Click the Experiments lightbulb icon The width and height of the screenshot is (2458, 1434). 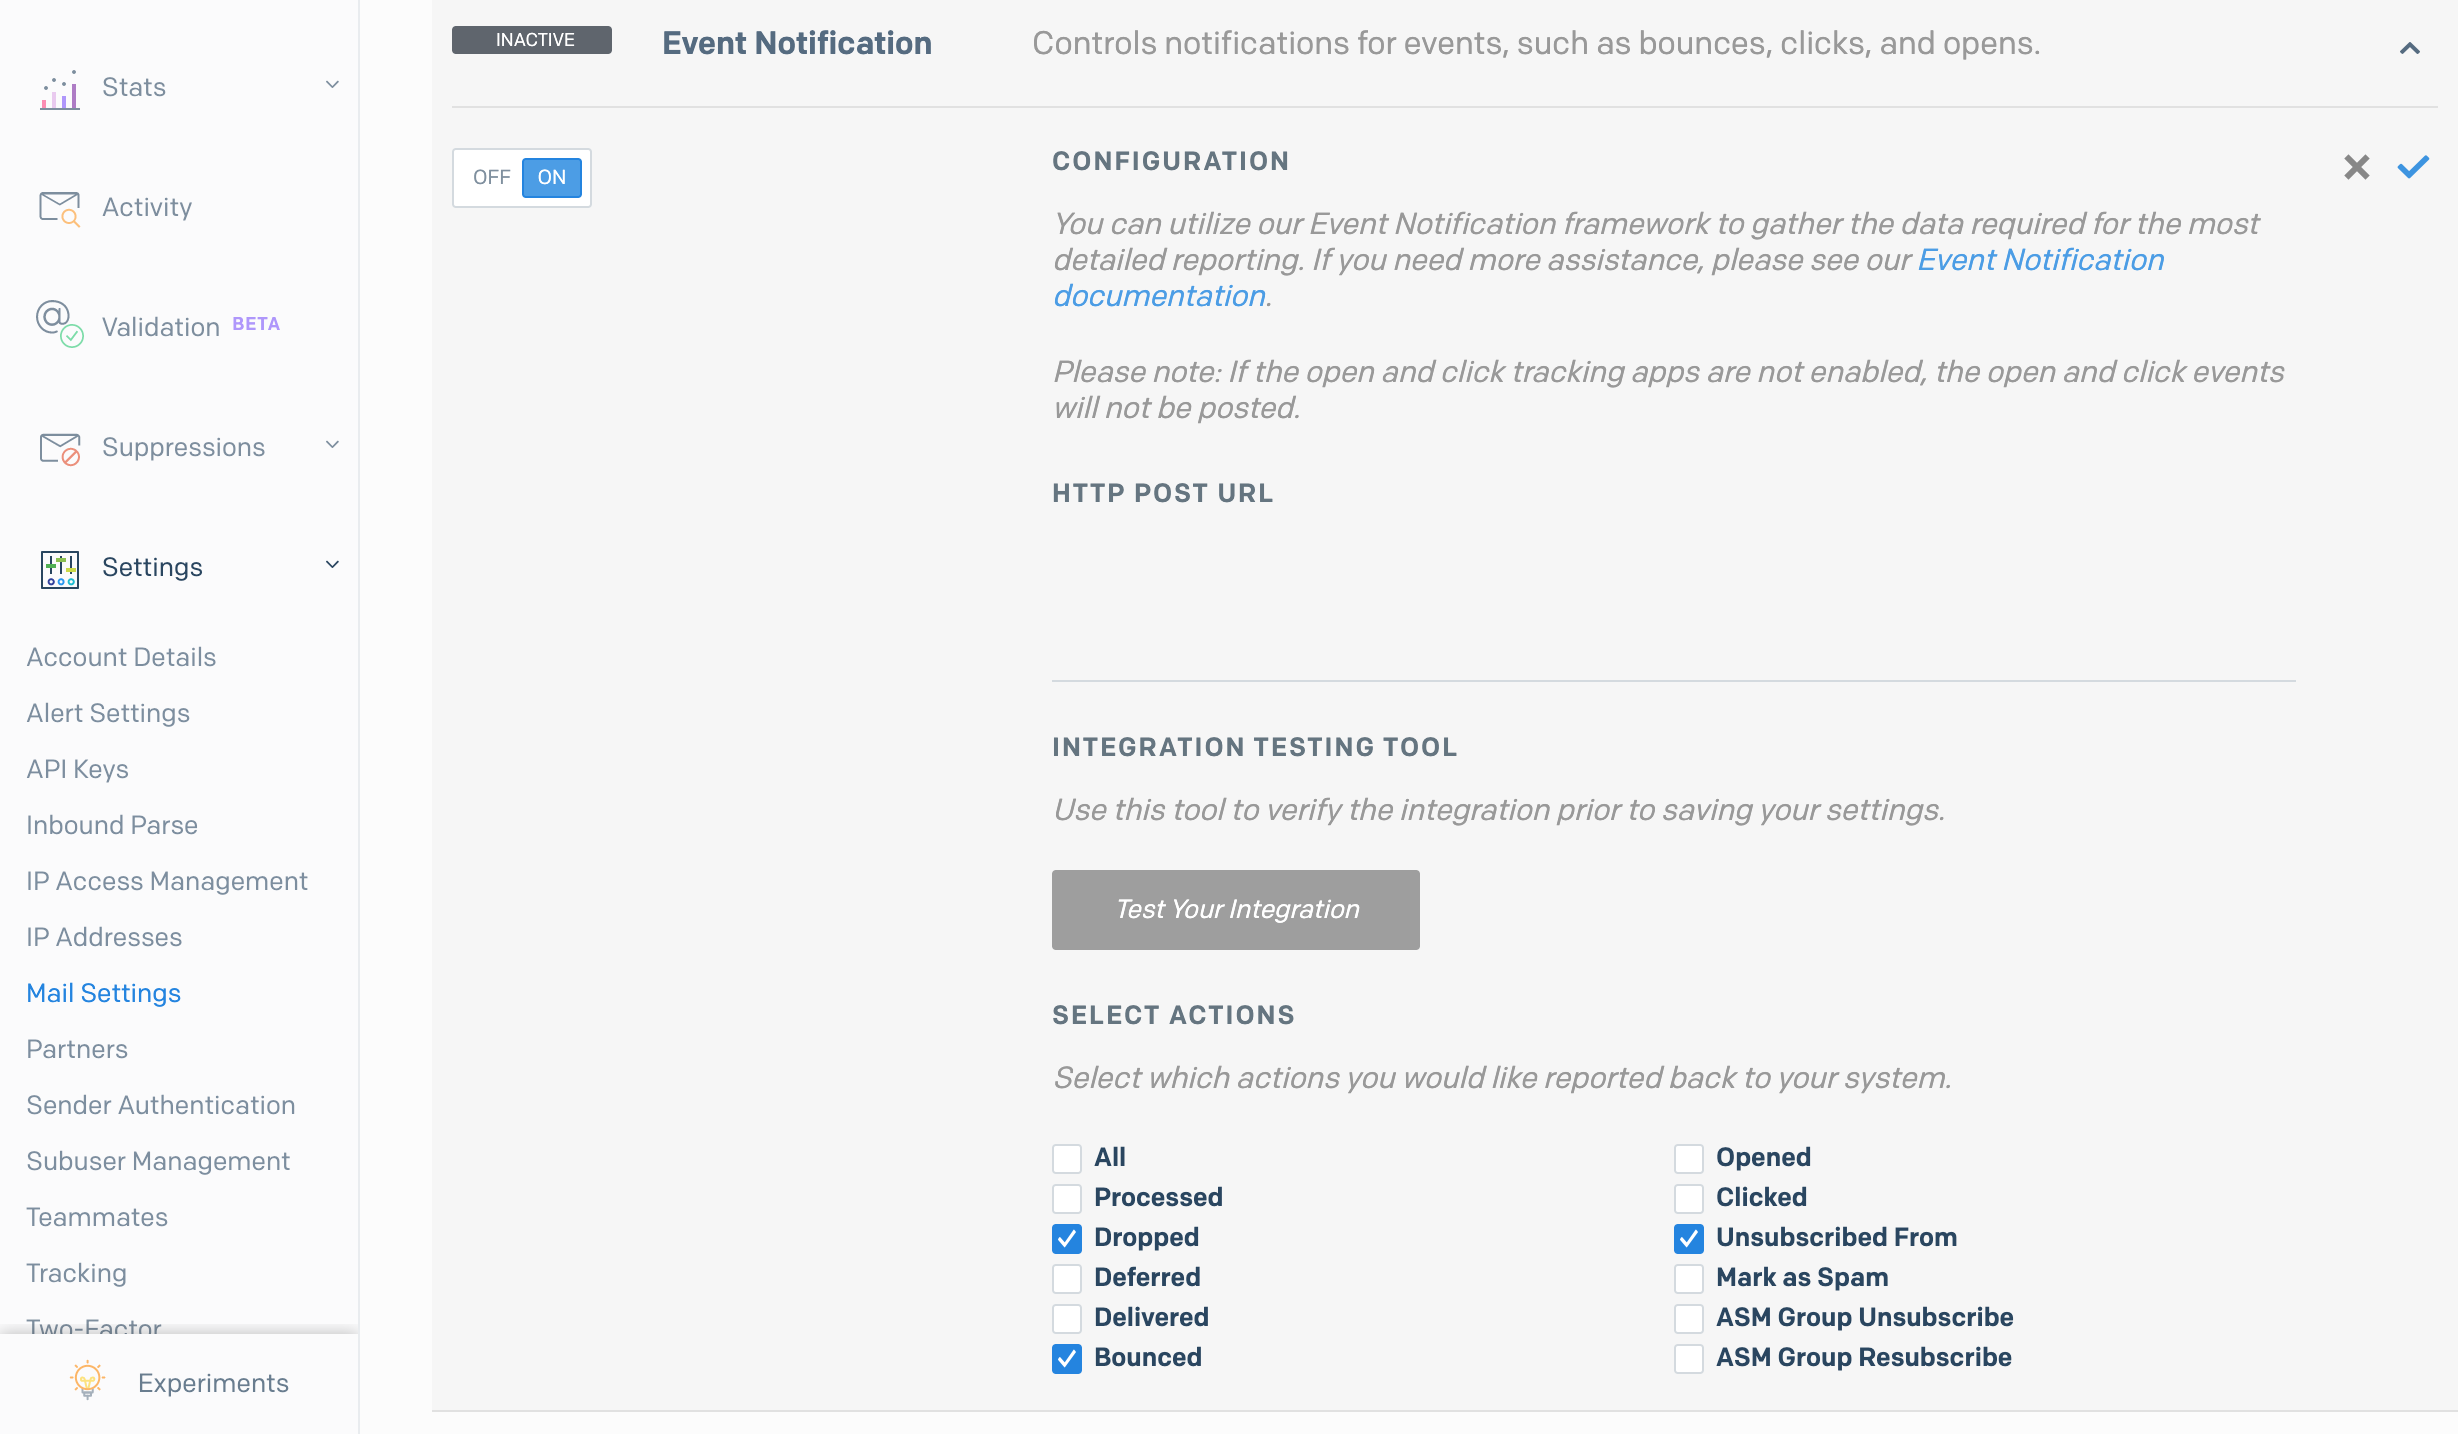click(x=88, y=1381)
